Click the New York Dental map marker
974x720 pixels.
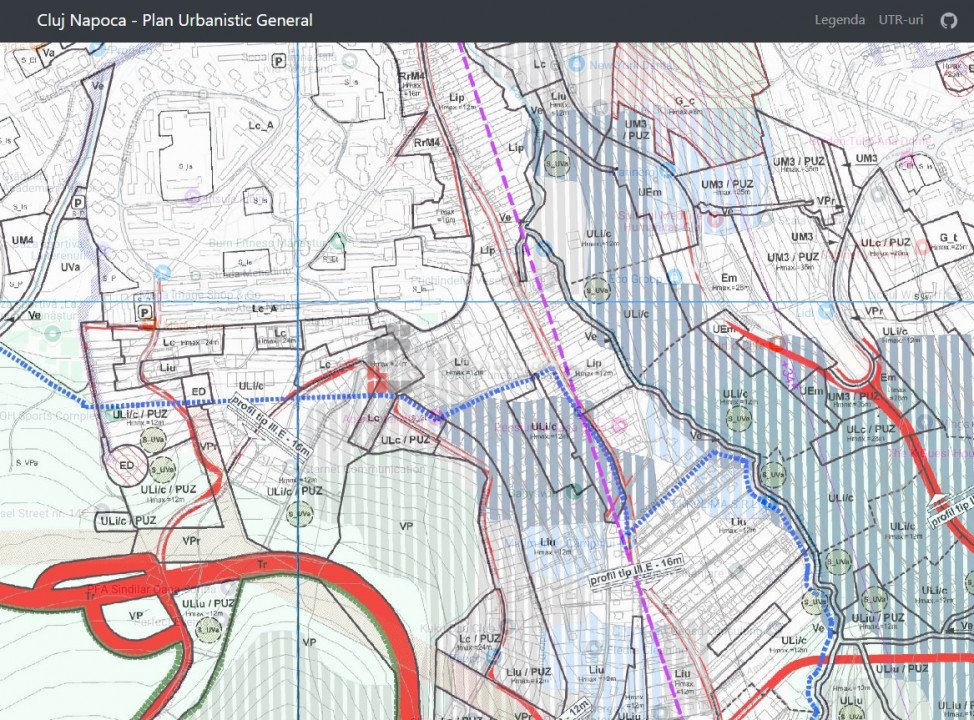coord(576,63)
